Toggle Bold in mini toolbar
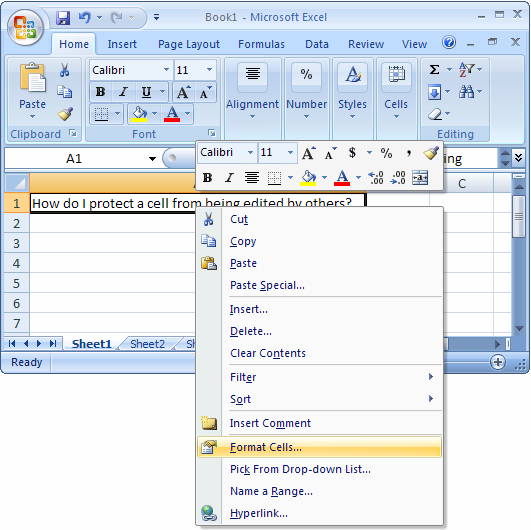The image size is (531, 530). coord(207,177)
